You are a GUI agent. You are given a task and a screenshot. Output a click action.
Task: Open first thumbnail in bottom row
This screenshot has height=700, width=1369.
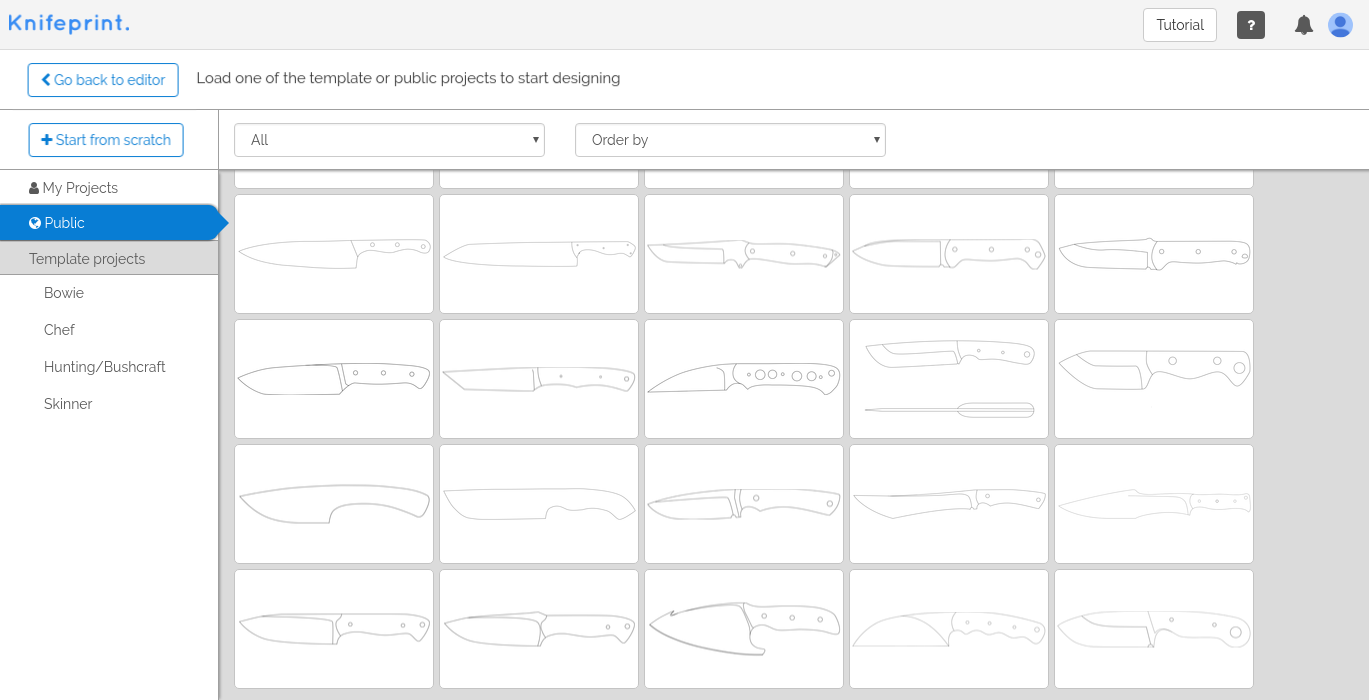tap(334, 629)
